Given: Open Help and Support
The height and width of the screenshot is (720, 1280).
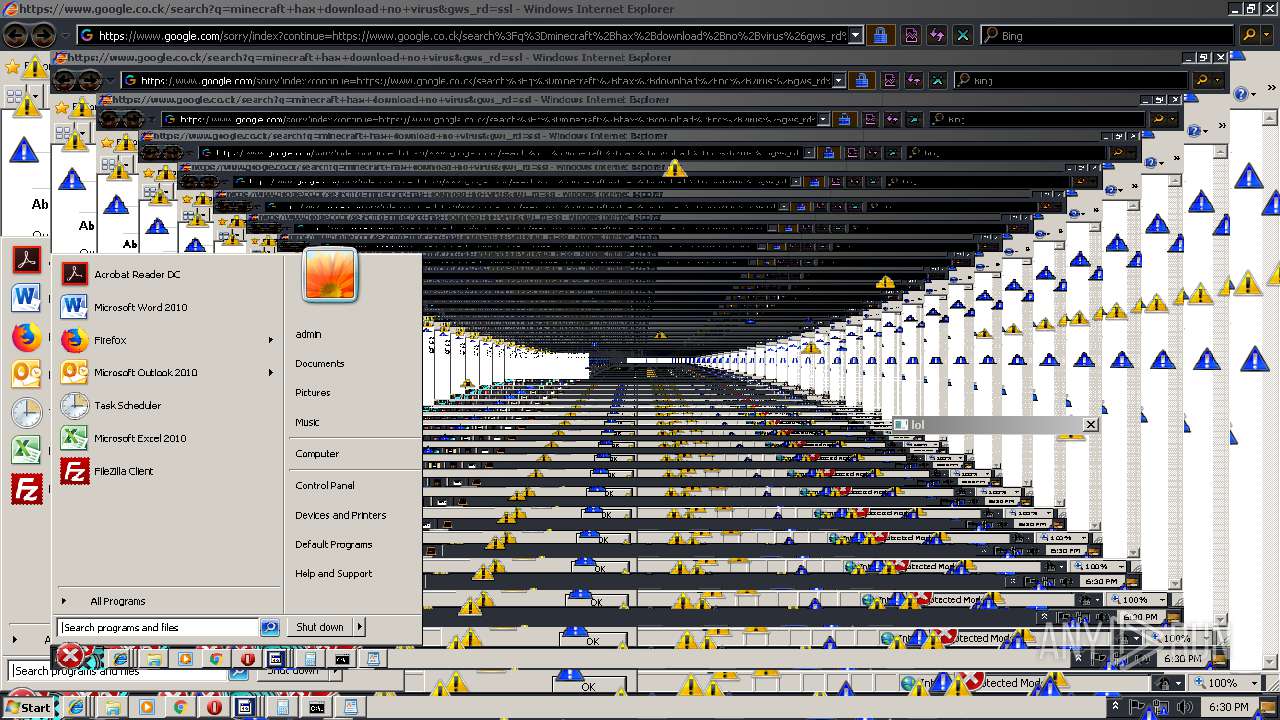Looking at the screenshot, I should click(x=333, y=573).
